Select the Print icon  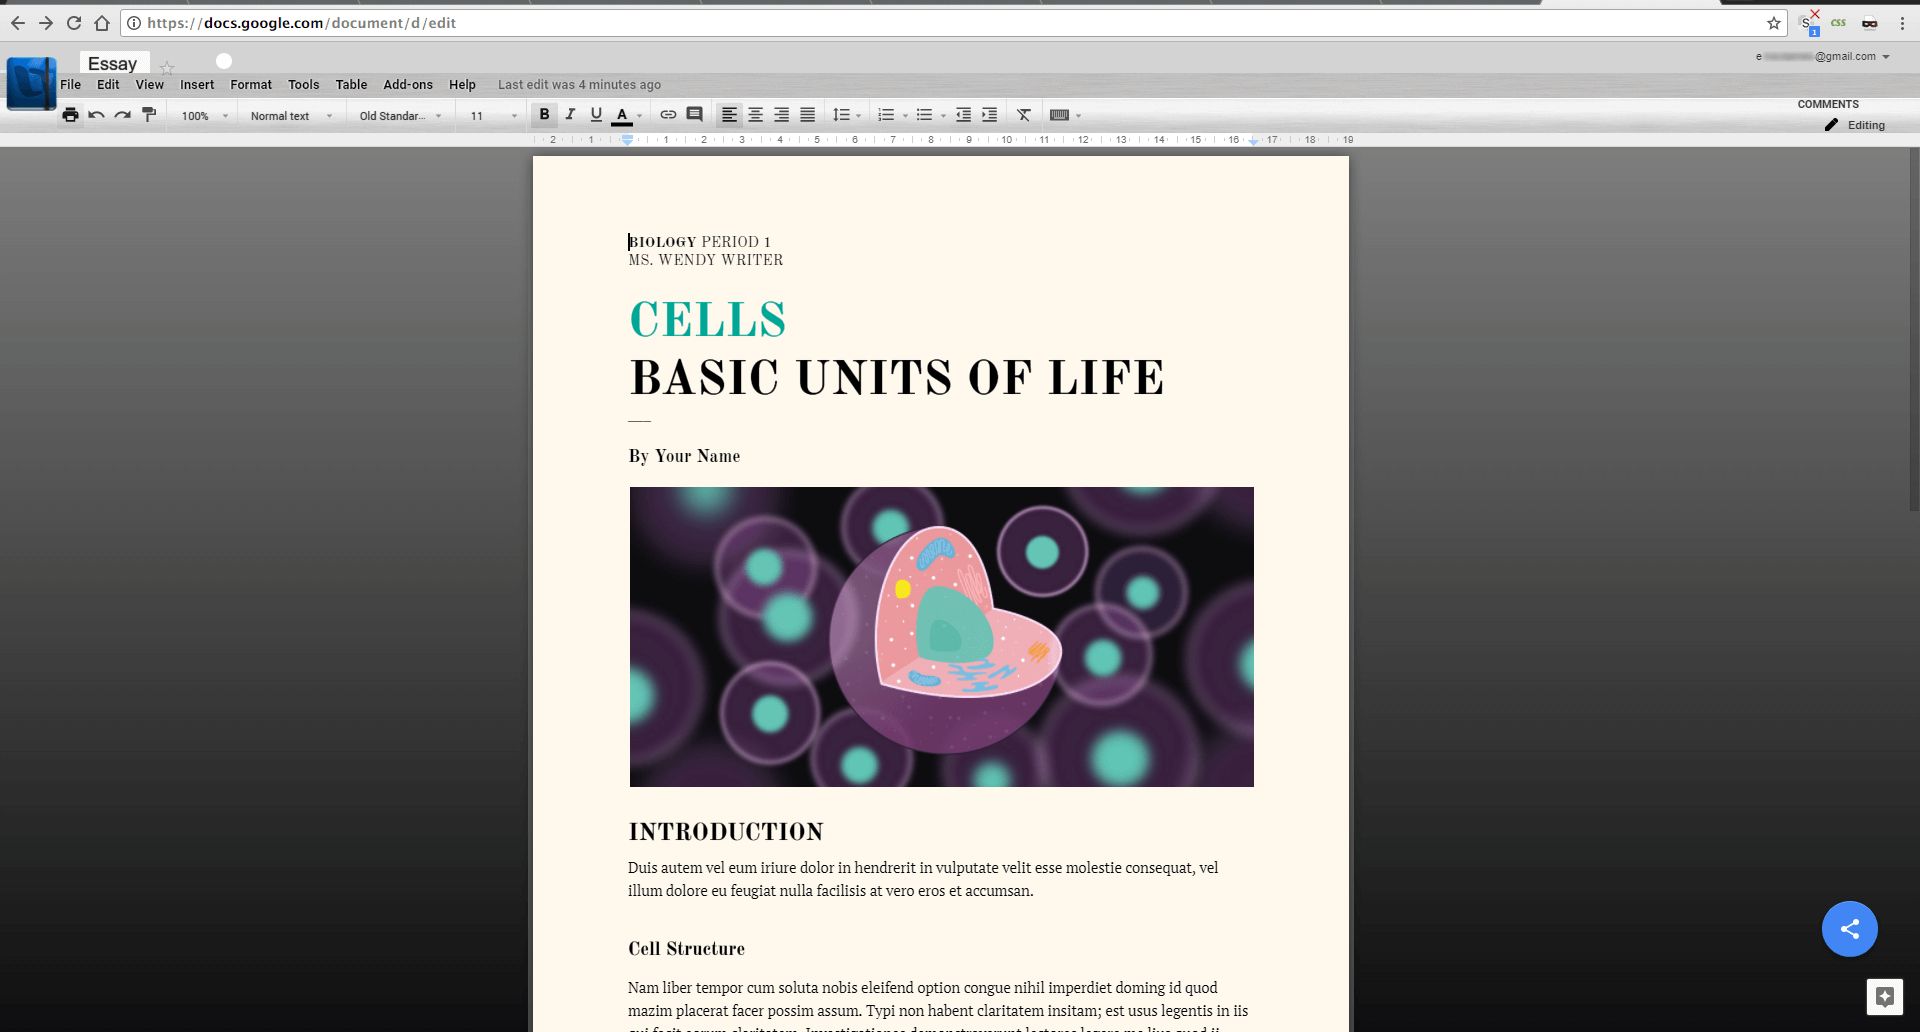point(70,114)
